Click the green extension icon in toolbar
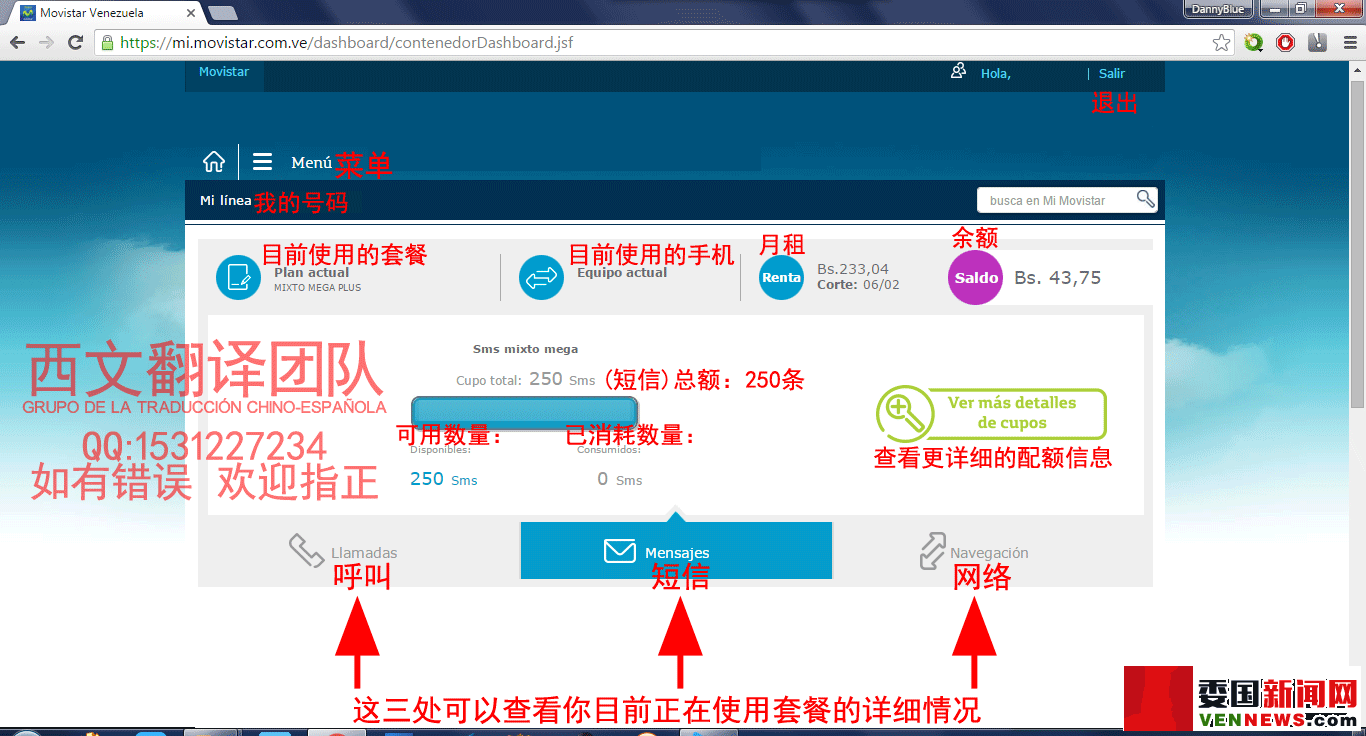 pos(1254,43)
